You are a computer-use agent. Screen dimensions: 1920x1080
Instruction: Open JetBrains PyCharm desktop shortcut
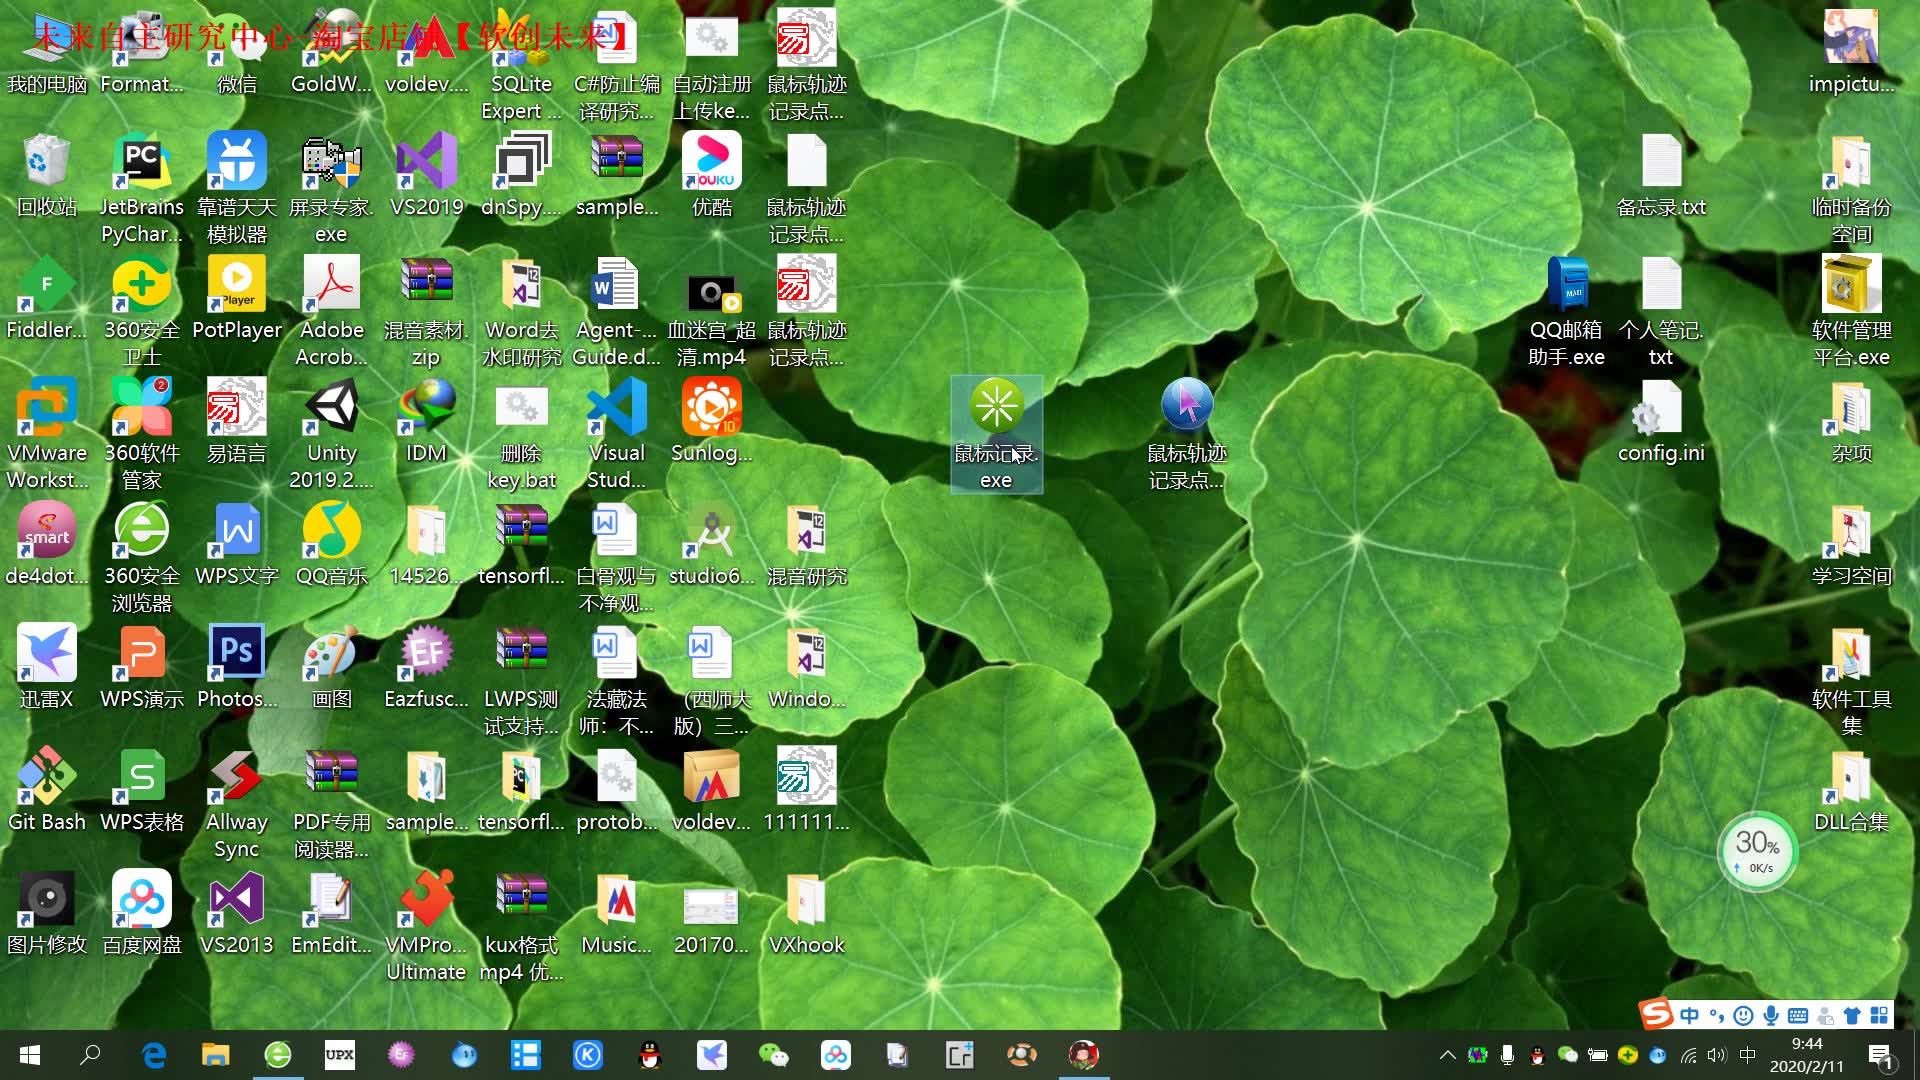(141, 188)
